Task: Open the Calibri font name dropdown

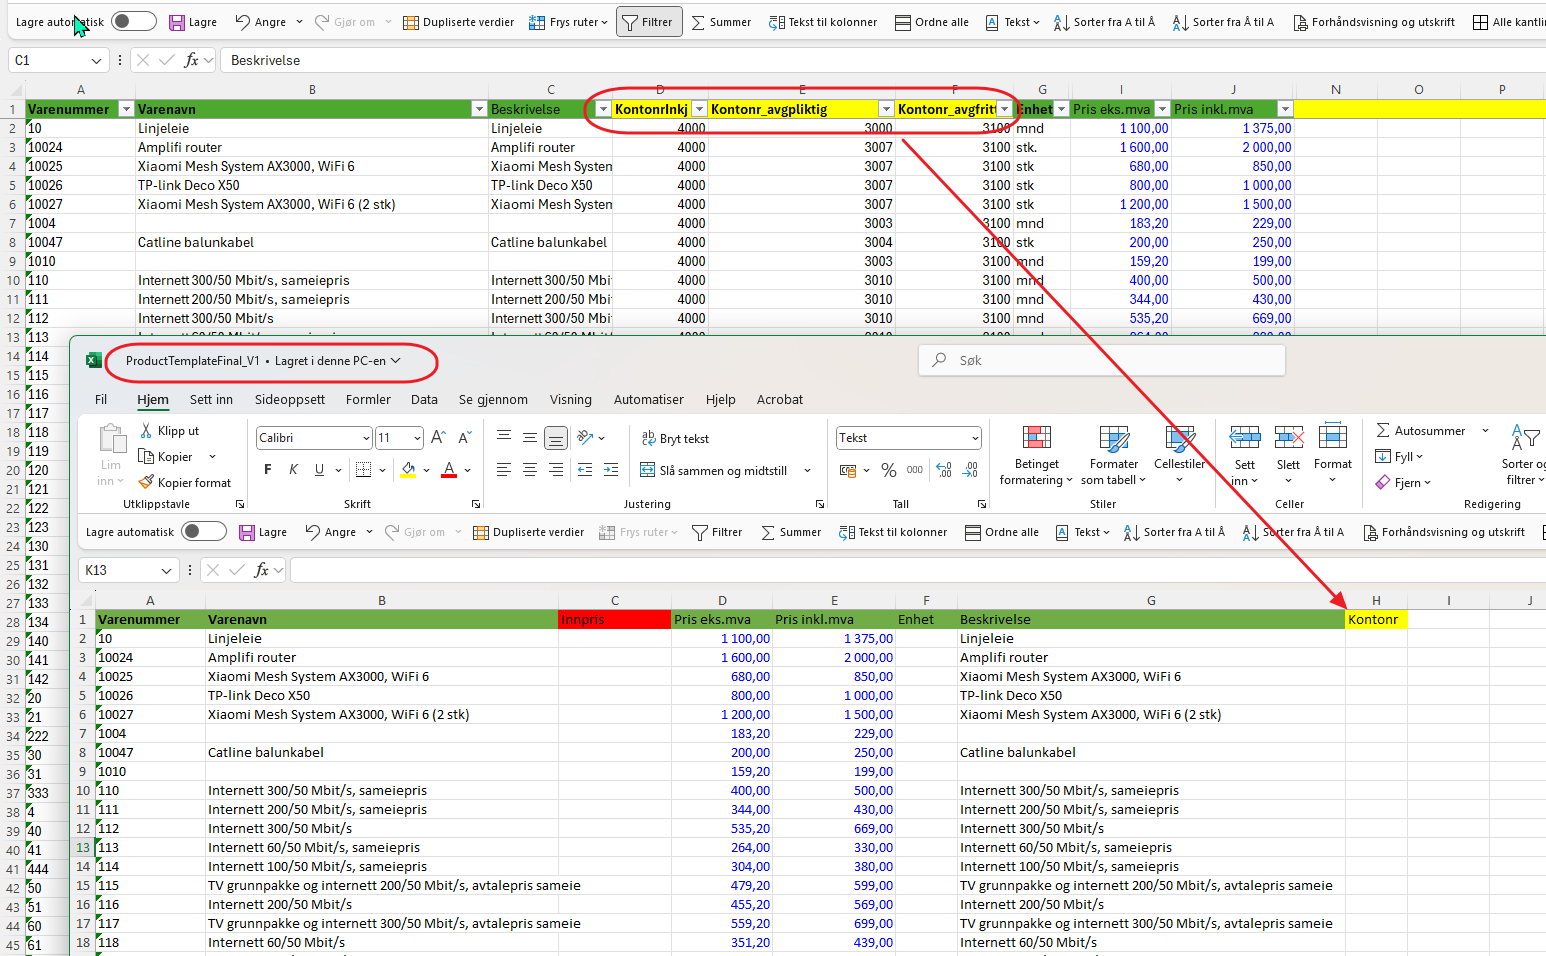Action: 366,438
